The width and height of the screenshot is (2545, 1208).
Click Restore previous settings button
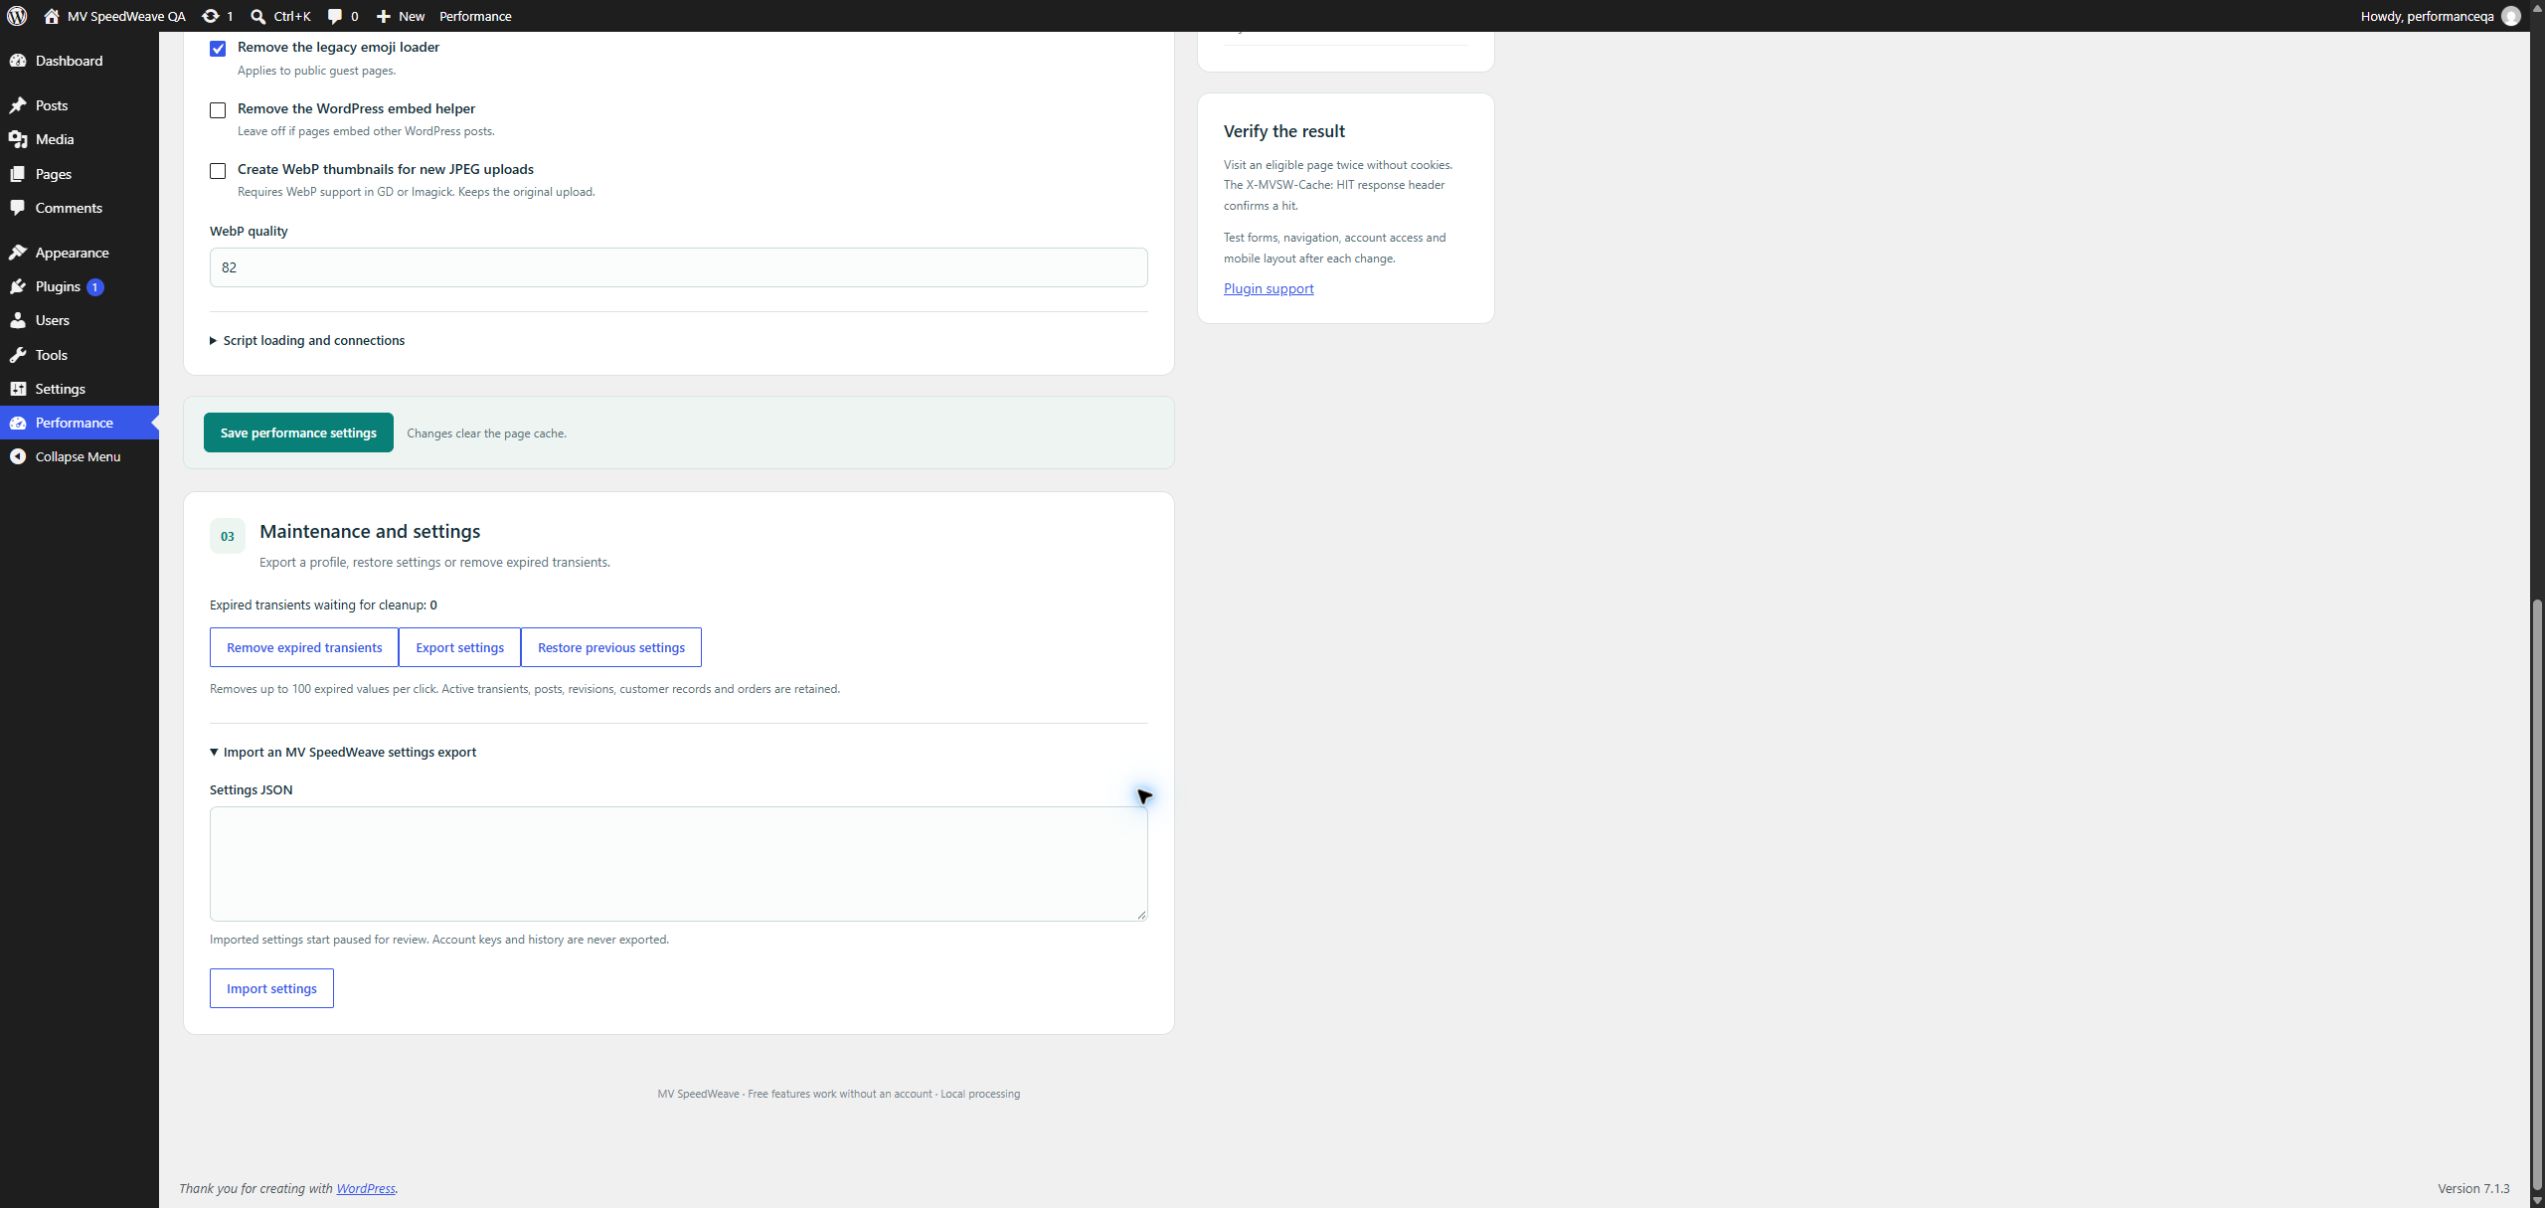[611, 648]
